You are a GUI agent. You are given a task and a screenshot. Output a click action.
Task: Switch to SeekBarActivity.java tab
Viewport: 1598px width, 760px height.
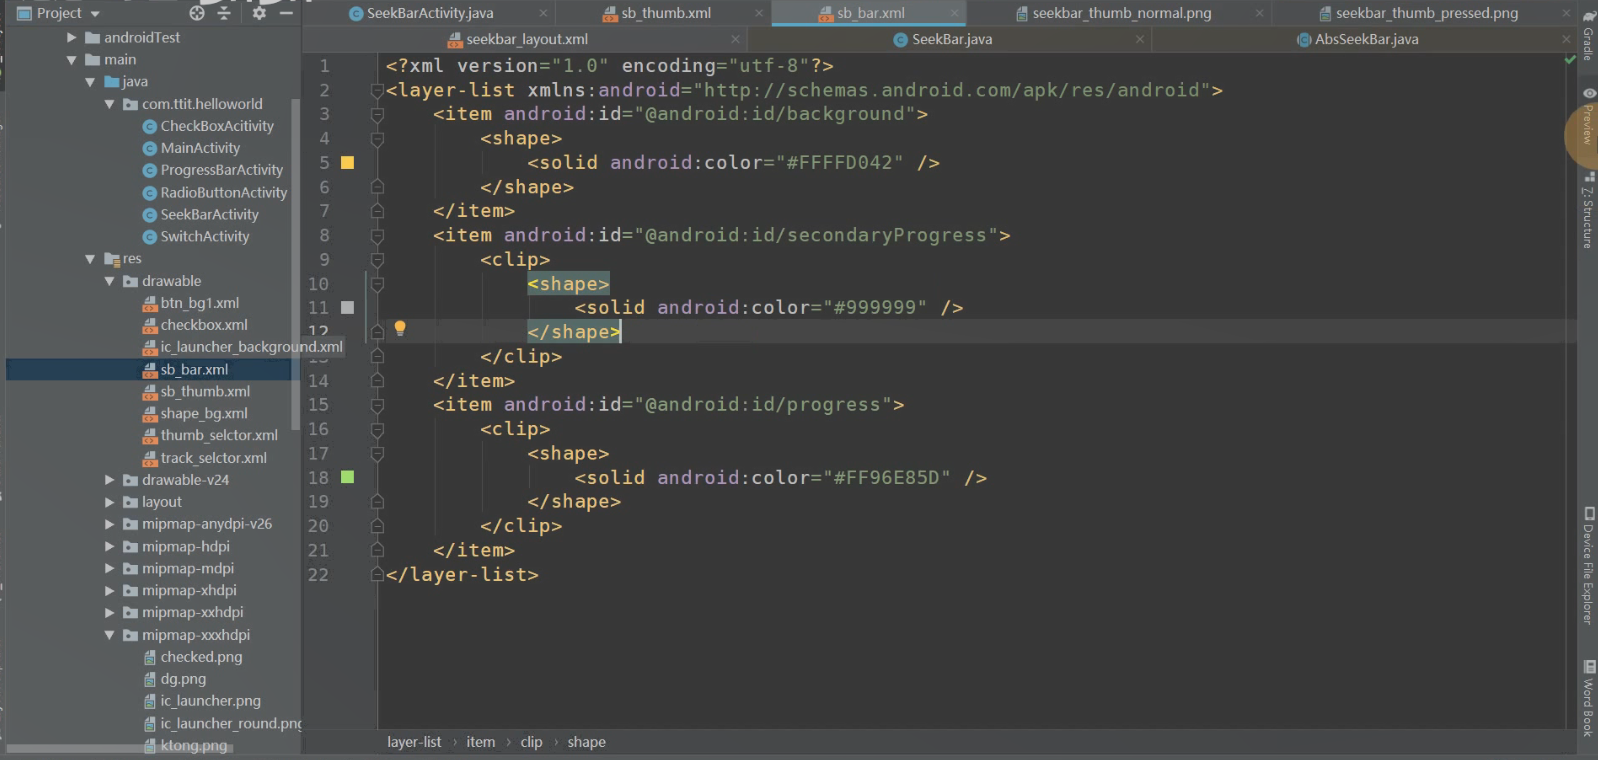[x=430, y=13]
